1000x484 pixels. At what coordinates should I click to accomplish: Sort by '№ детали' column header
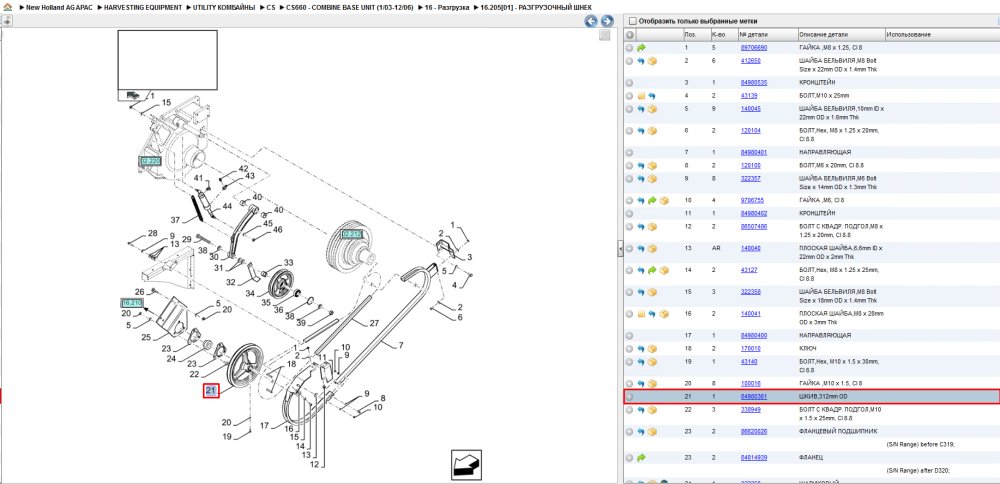768,34
